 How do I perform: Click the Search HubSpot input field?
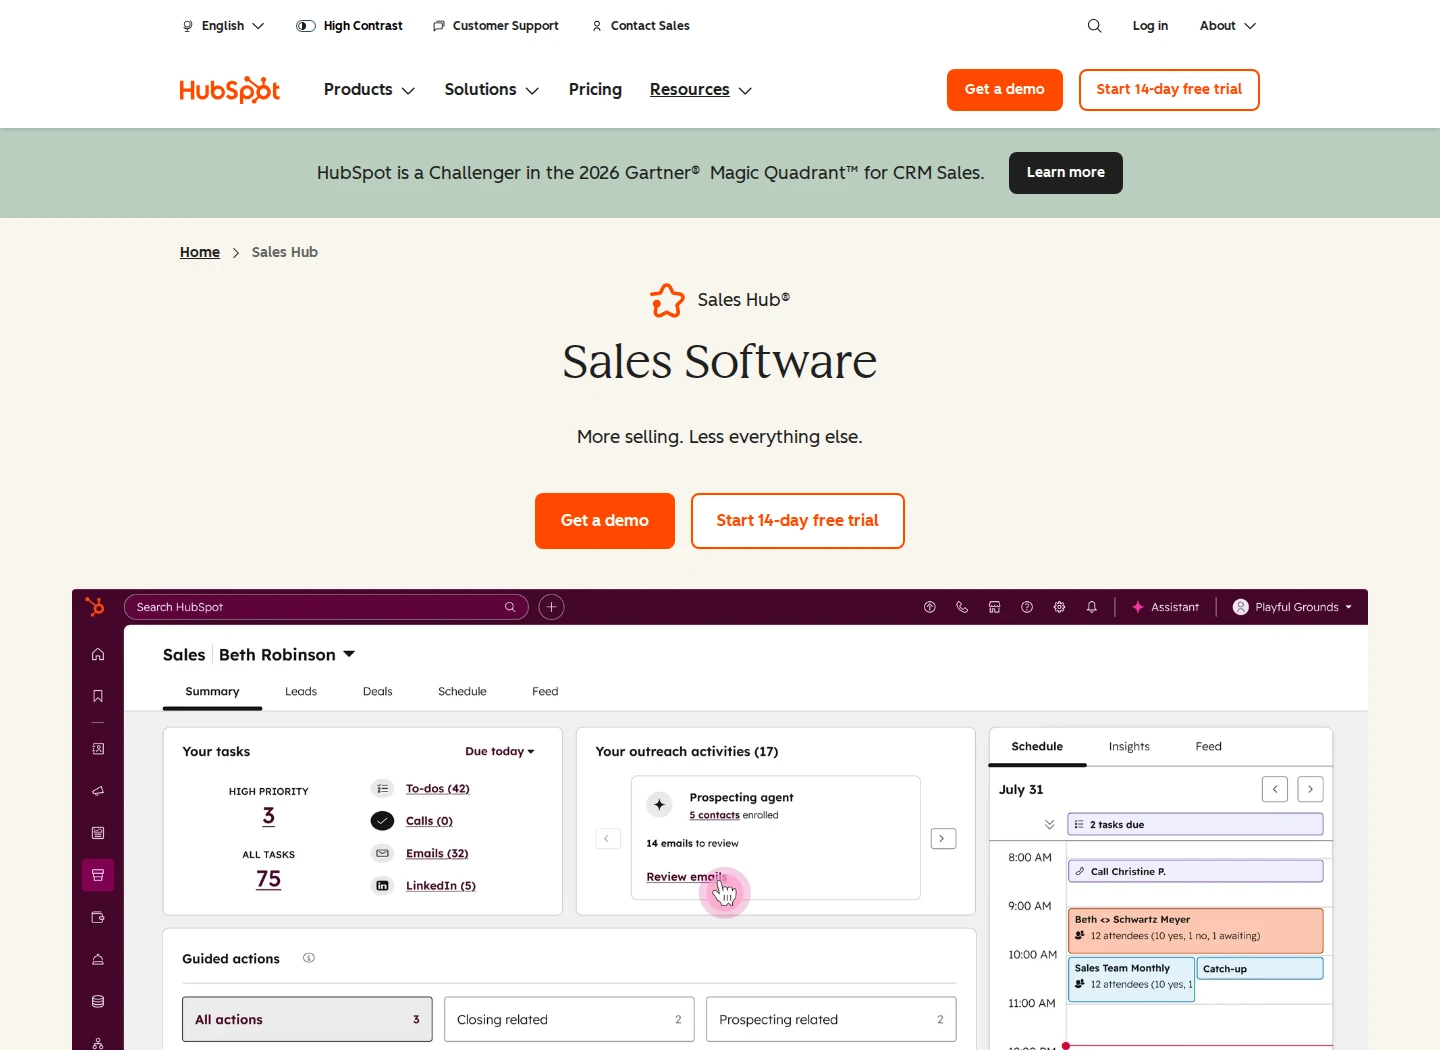point(326,607)
